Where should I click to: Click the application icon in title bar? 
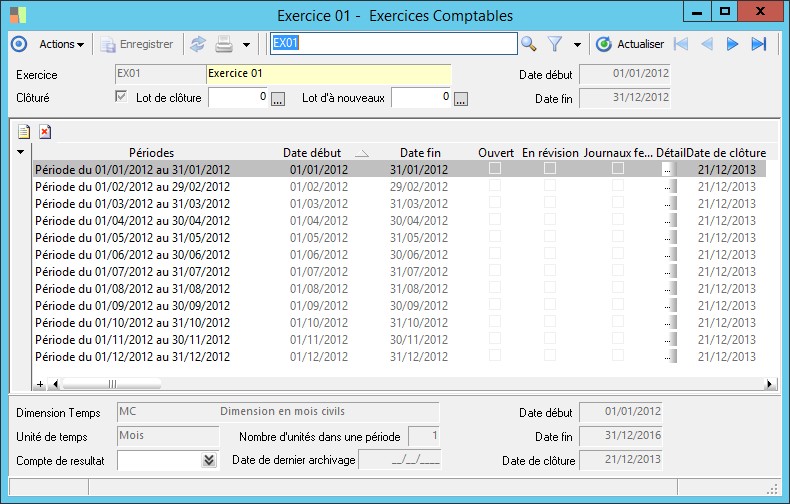click(18, 15)
